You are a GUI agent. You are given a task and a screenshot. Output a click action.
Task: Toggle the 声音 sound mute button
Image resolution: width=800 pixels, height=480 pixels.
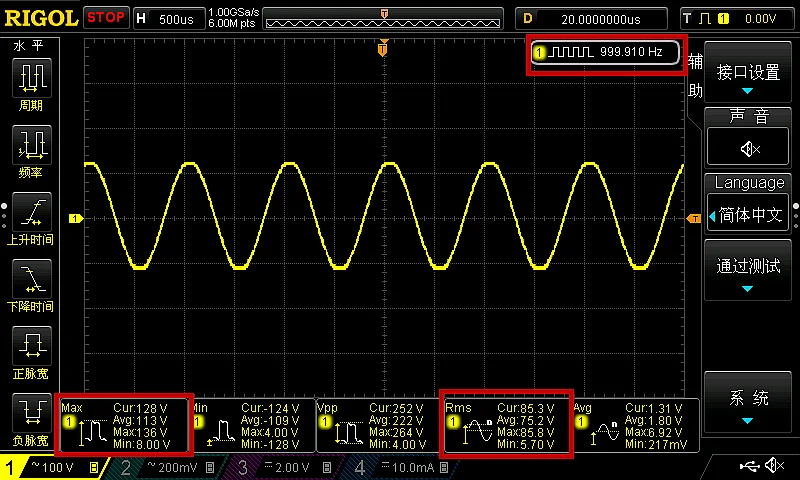(x=747, y=148)
